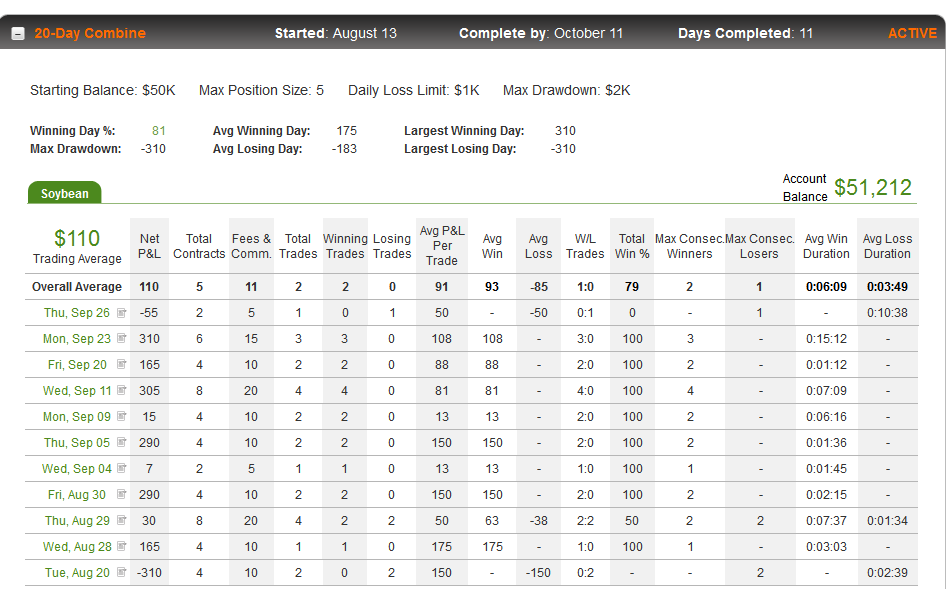Collapse the 20-Day Combine panel

pos(18,34)
